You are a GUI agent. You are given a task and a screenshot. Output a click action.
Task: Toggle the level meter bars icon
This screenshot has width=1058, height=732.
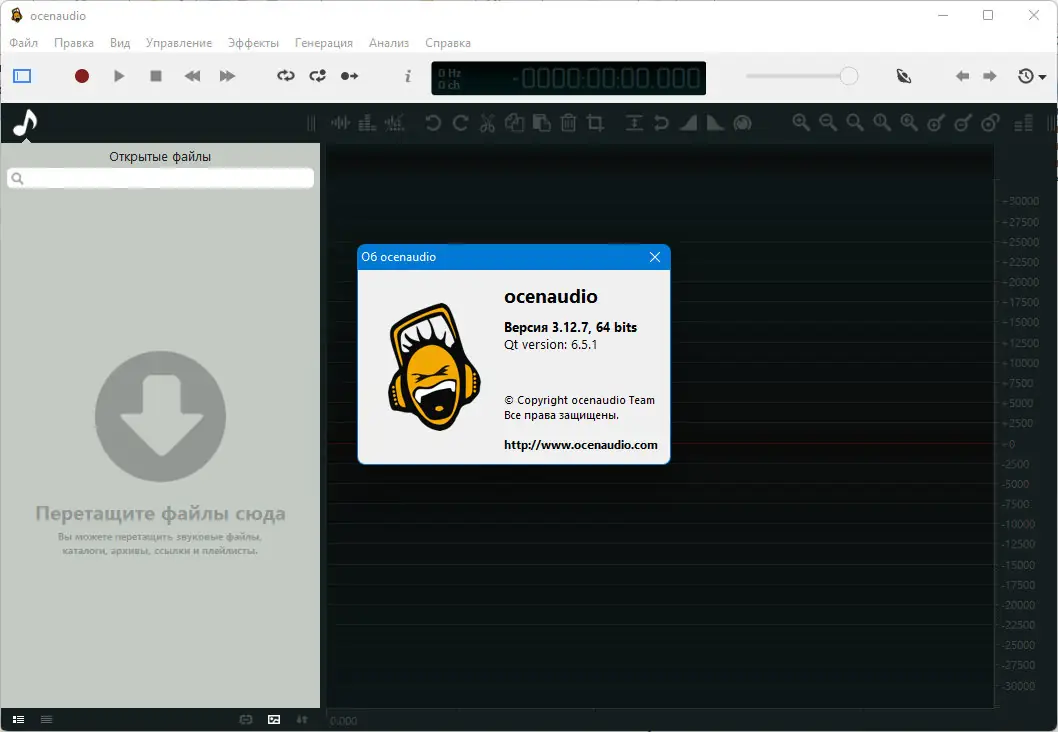(x=1024, y=123)
